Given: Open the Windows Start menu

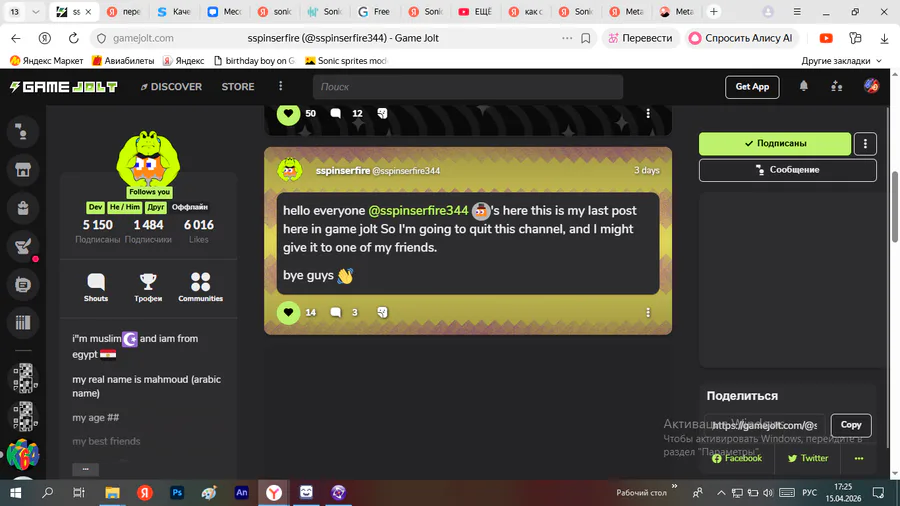Looking at the screenshot, I should (15, 492).
